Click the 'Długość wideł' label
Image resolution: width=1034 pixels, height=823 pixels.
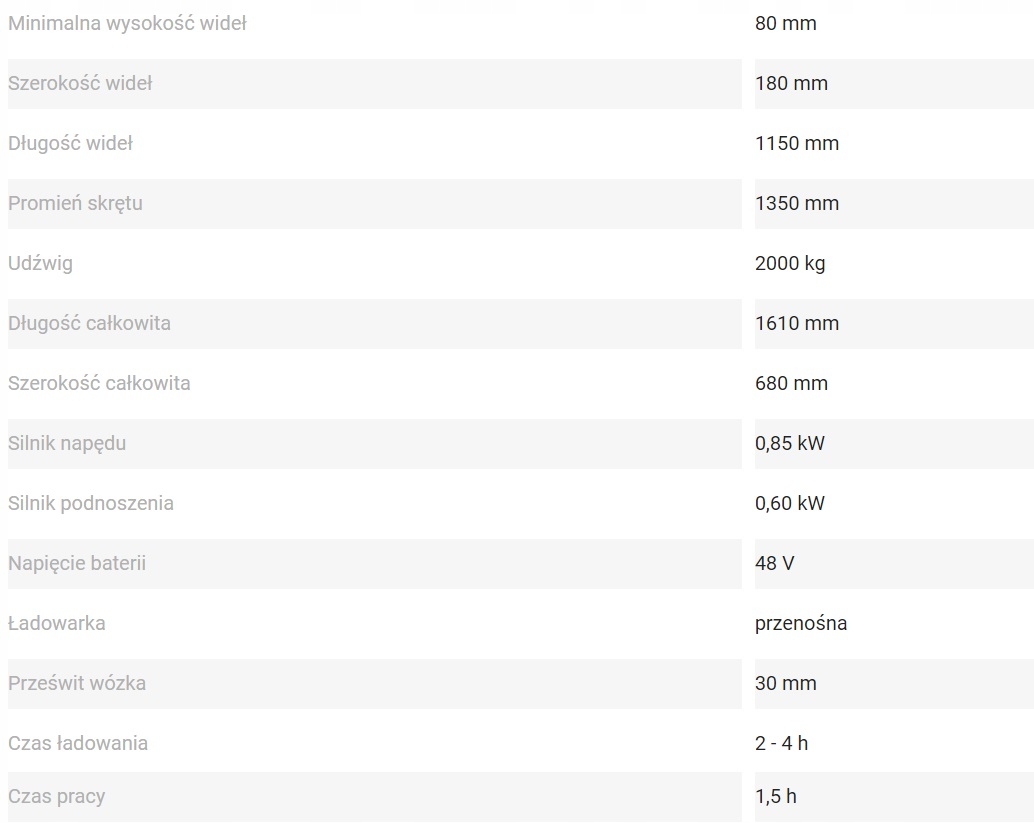pyautogui.click(x=70, y=143)
